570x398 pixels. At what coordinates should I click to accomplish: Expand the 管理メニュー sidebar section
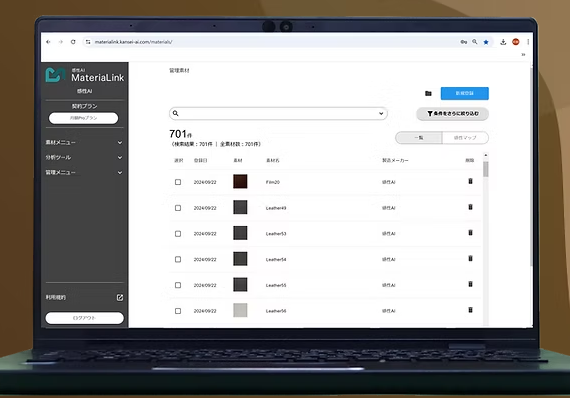pyautogui.click(x=84, y=172)
